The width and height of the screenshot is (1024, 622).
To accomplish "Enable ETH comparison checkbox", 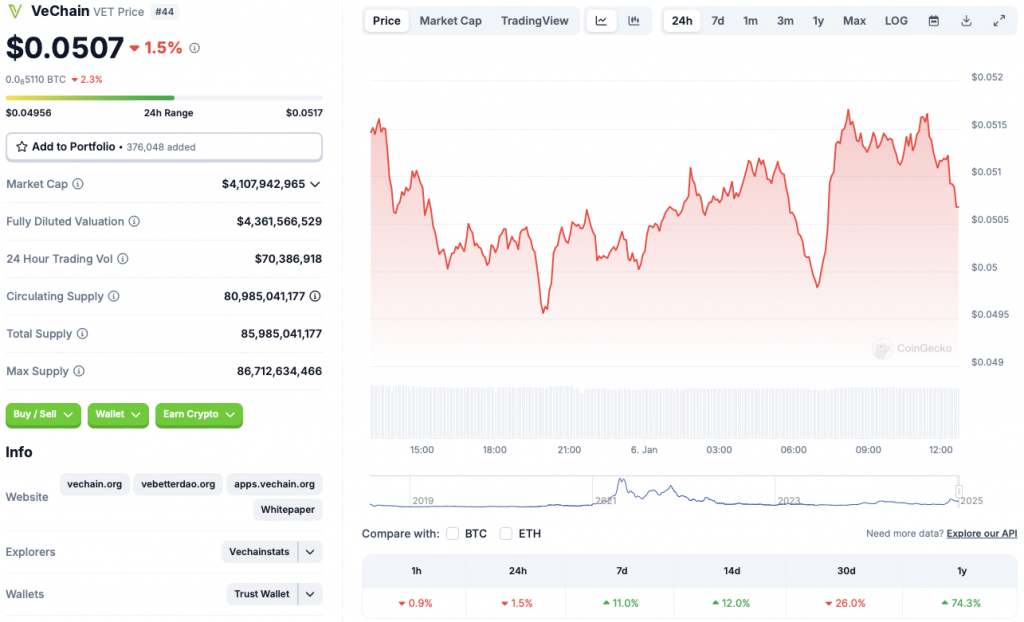I will pos(505,534).
